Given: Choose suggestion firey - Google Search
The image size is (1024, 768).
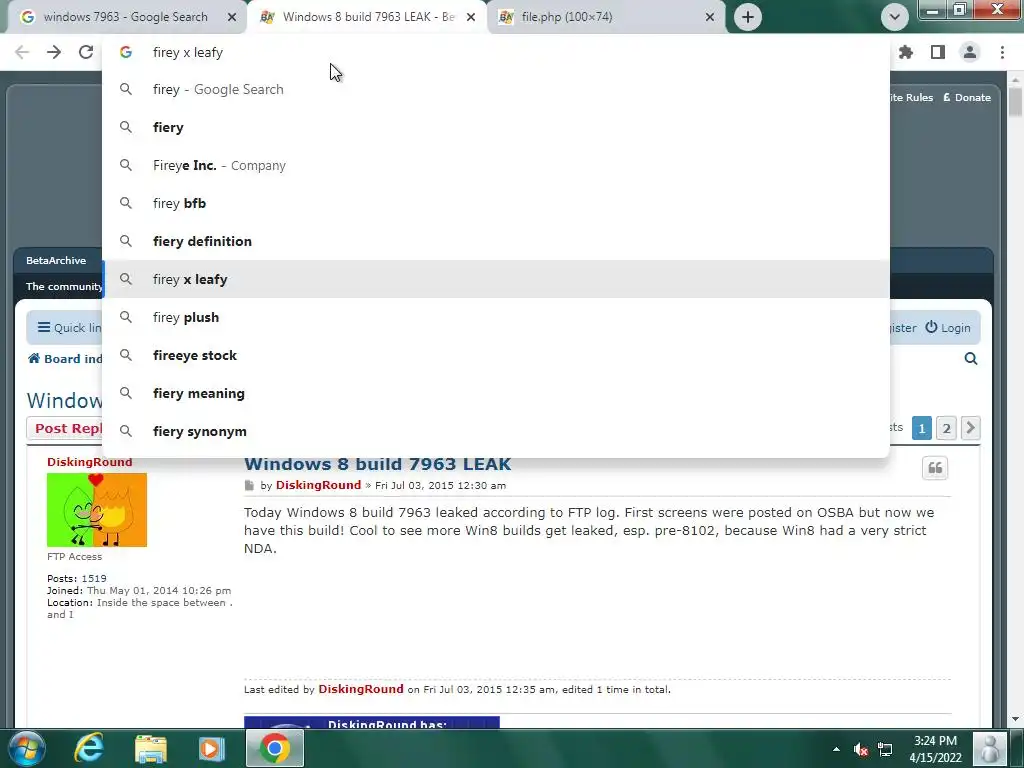Looking at the screenshot, I should [496, 89].
